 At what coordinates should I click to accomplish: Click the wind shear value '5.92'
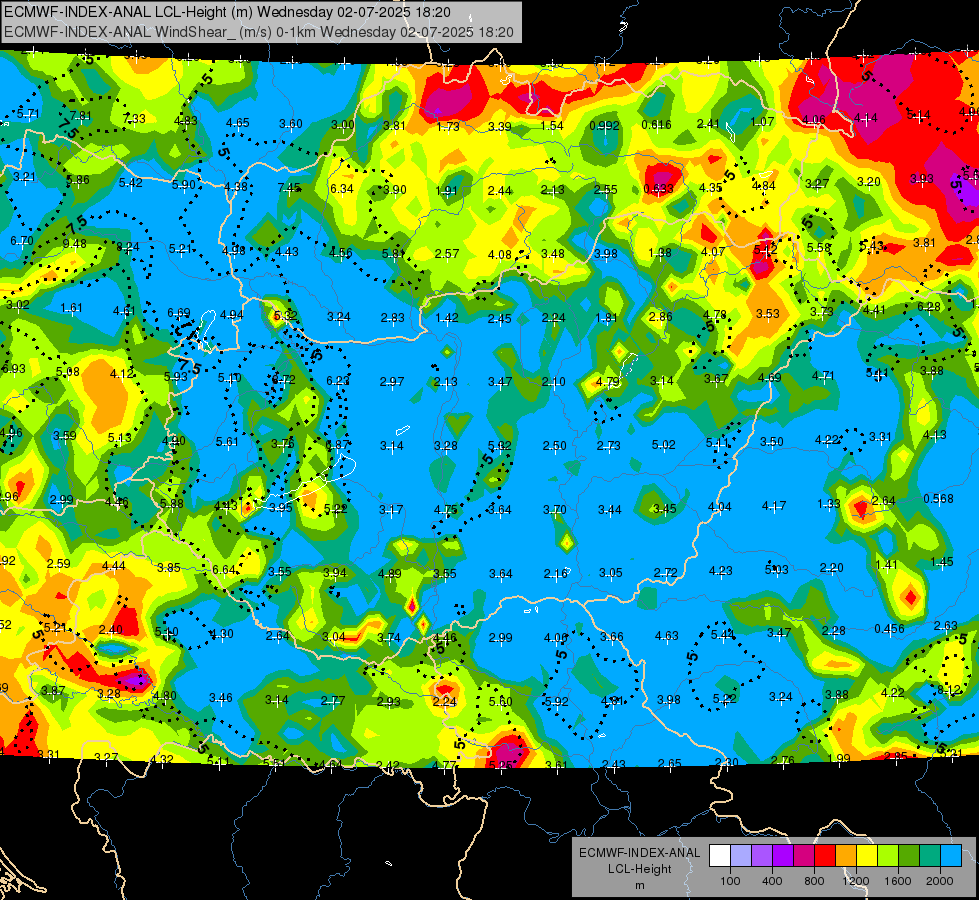pyautogui.click(x=556, y=701)
